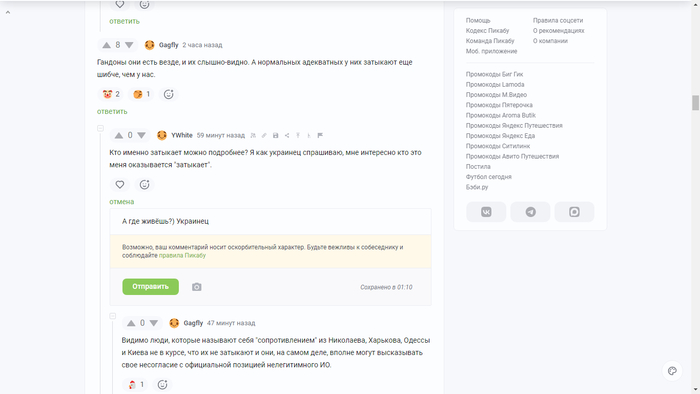Share YWhite's comment

[x=287, y=135]
